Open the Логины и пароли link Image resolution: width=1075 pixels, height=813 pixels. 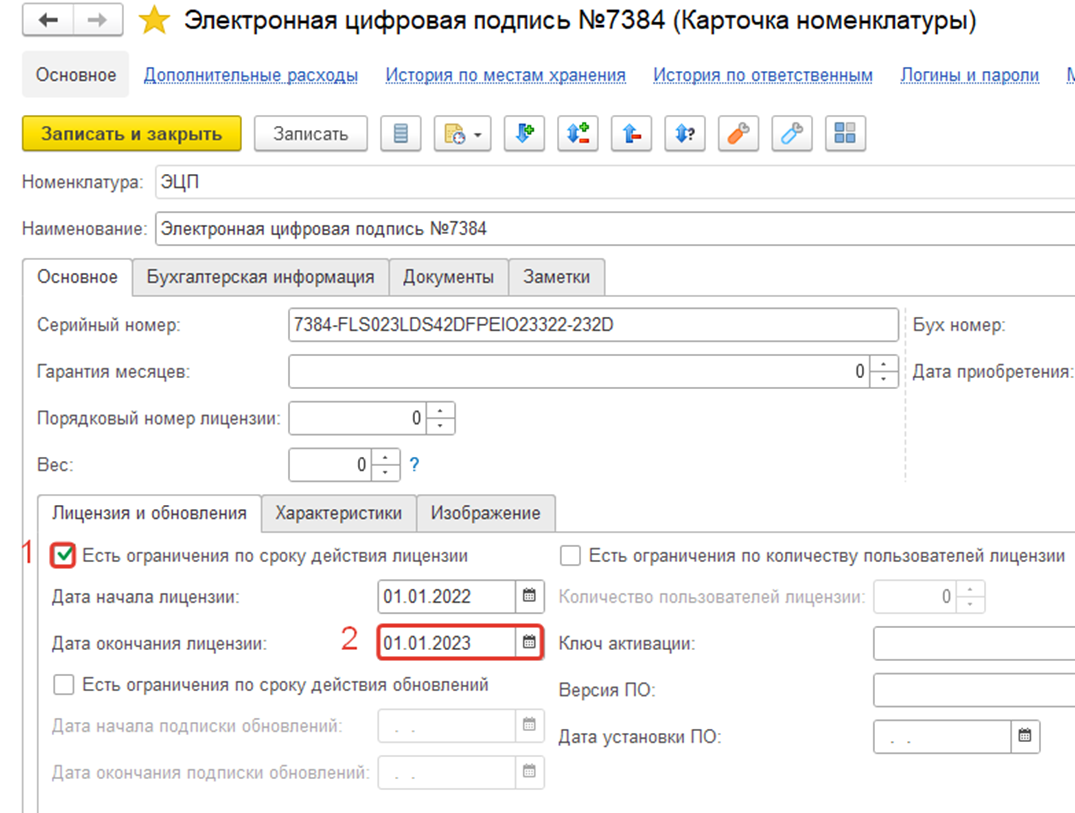[x=970, y=75]
